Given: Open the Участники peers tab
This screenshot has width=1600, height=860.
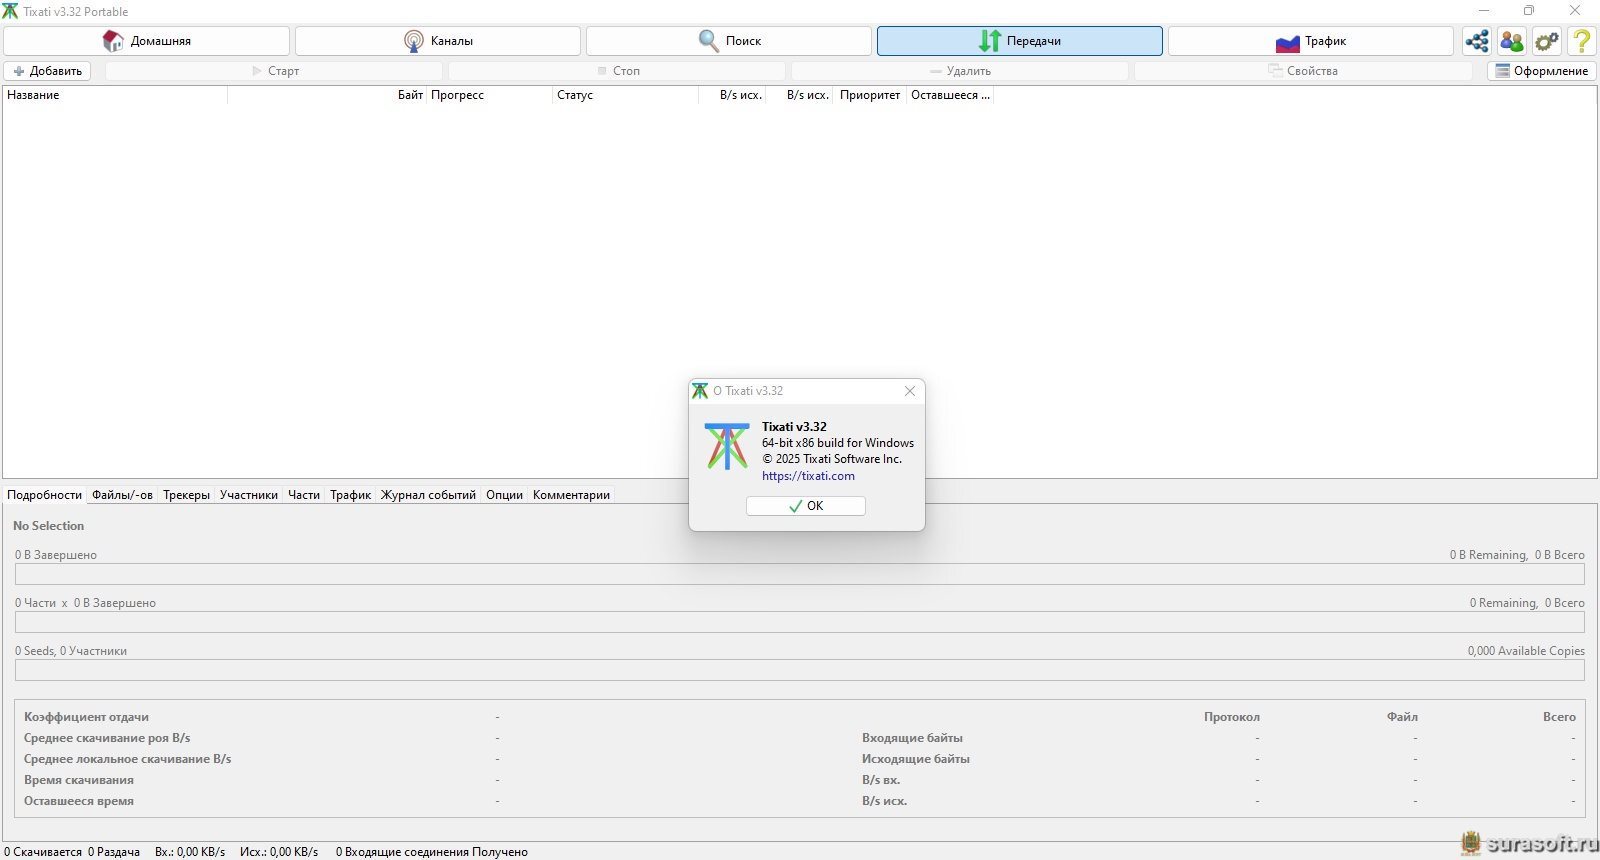Looking at the screenshot, I should tap(249, 495).
